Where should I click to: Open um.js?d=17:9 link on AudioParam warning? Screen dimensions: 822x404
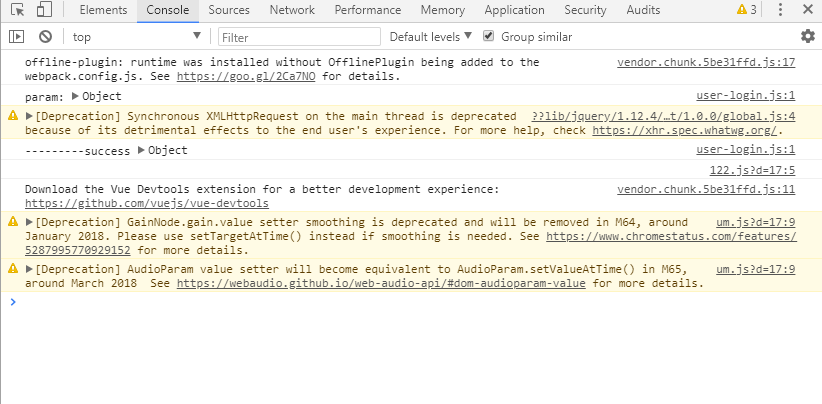click(755, 269)
